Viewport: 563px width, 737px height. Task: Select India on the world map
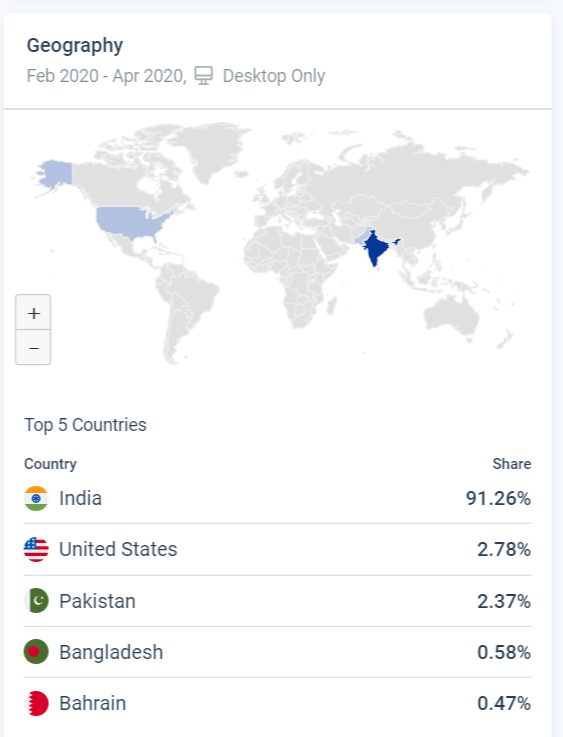point(376,247)
